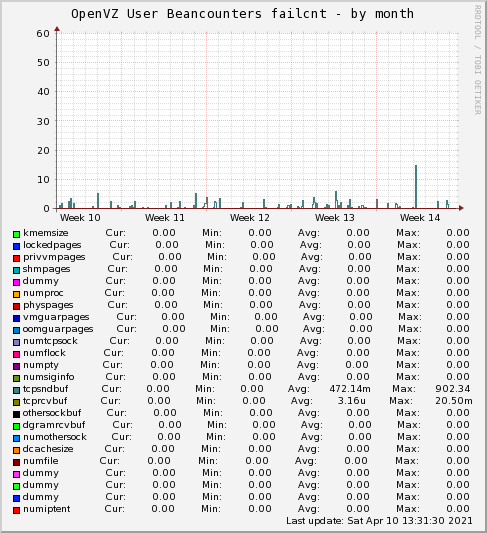The image size is (487, 533).
Task: Click the numiptent red color swatch
Action: coord(16,510)
